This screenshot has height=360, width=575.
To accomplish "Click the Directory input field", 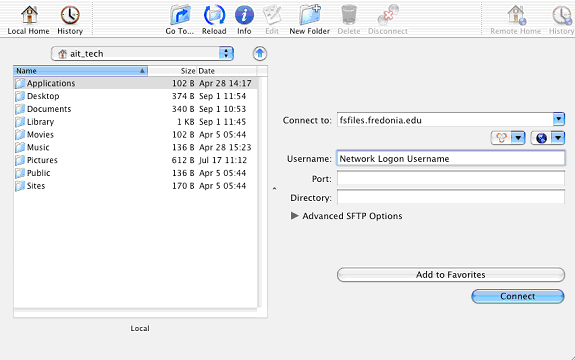I will pyautogui.click(x=451, y=197).
